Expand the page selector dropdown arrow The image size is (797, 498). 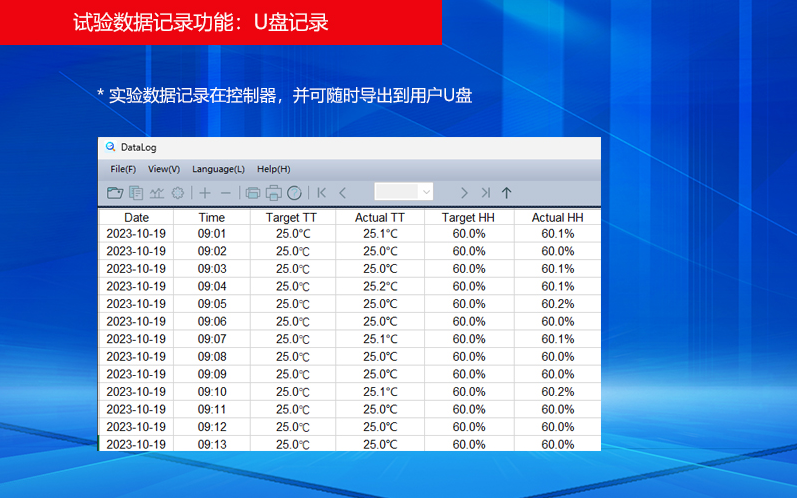426,192
